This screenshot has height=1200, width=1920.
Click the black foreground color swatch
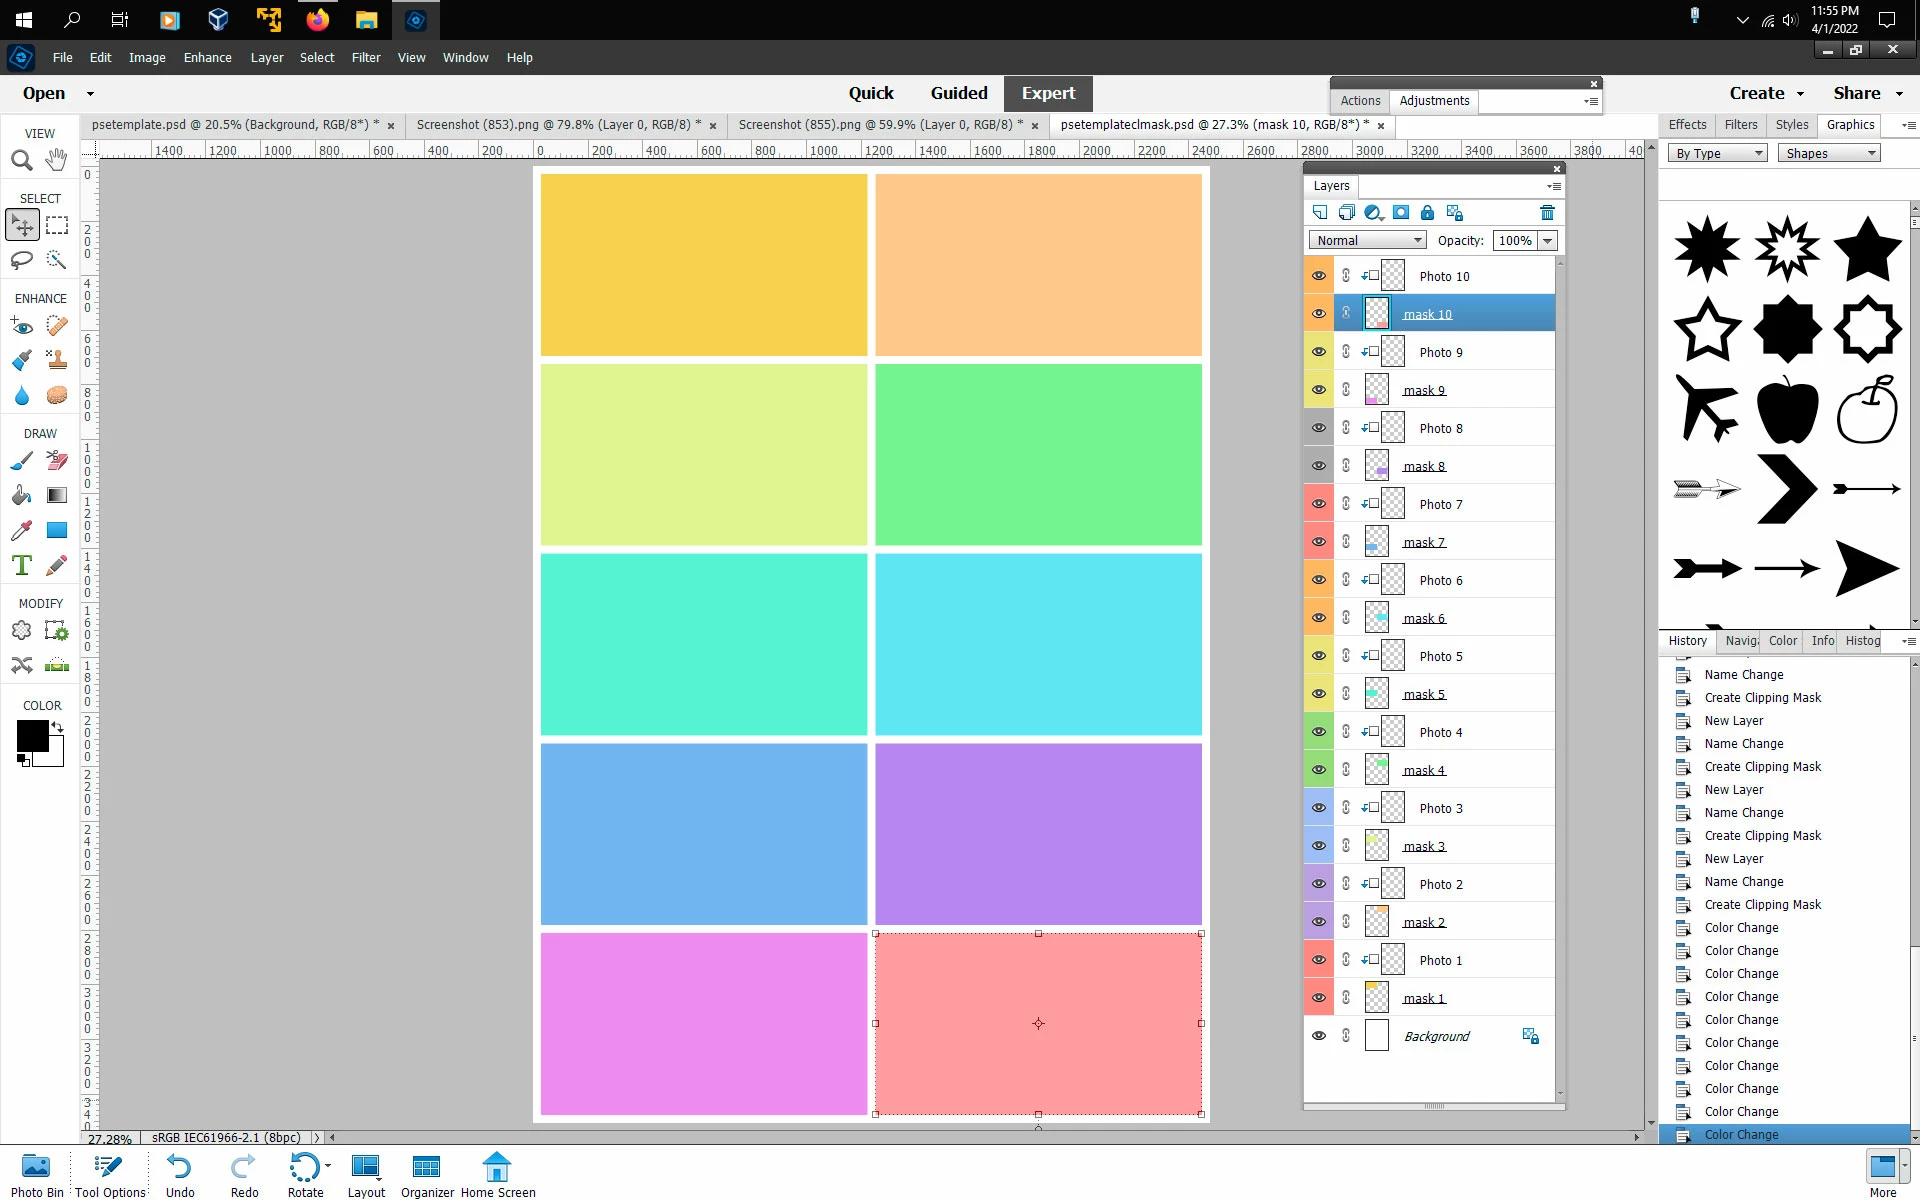click(x=32, y=736)
